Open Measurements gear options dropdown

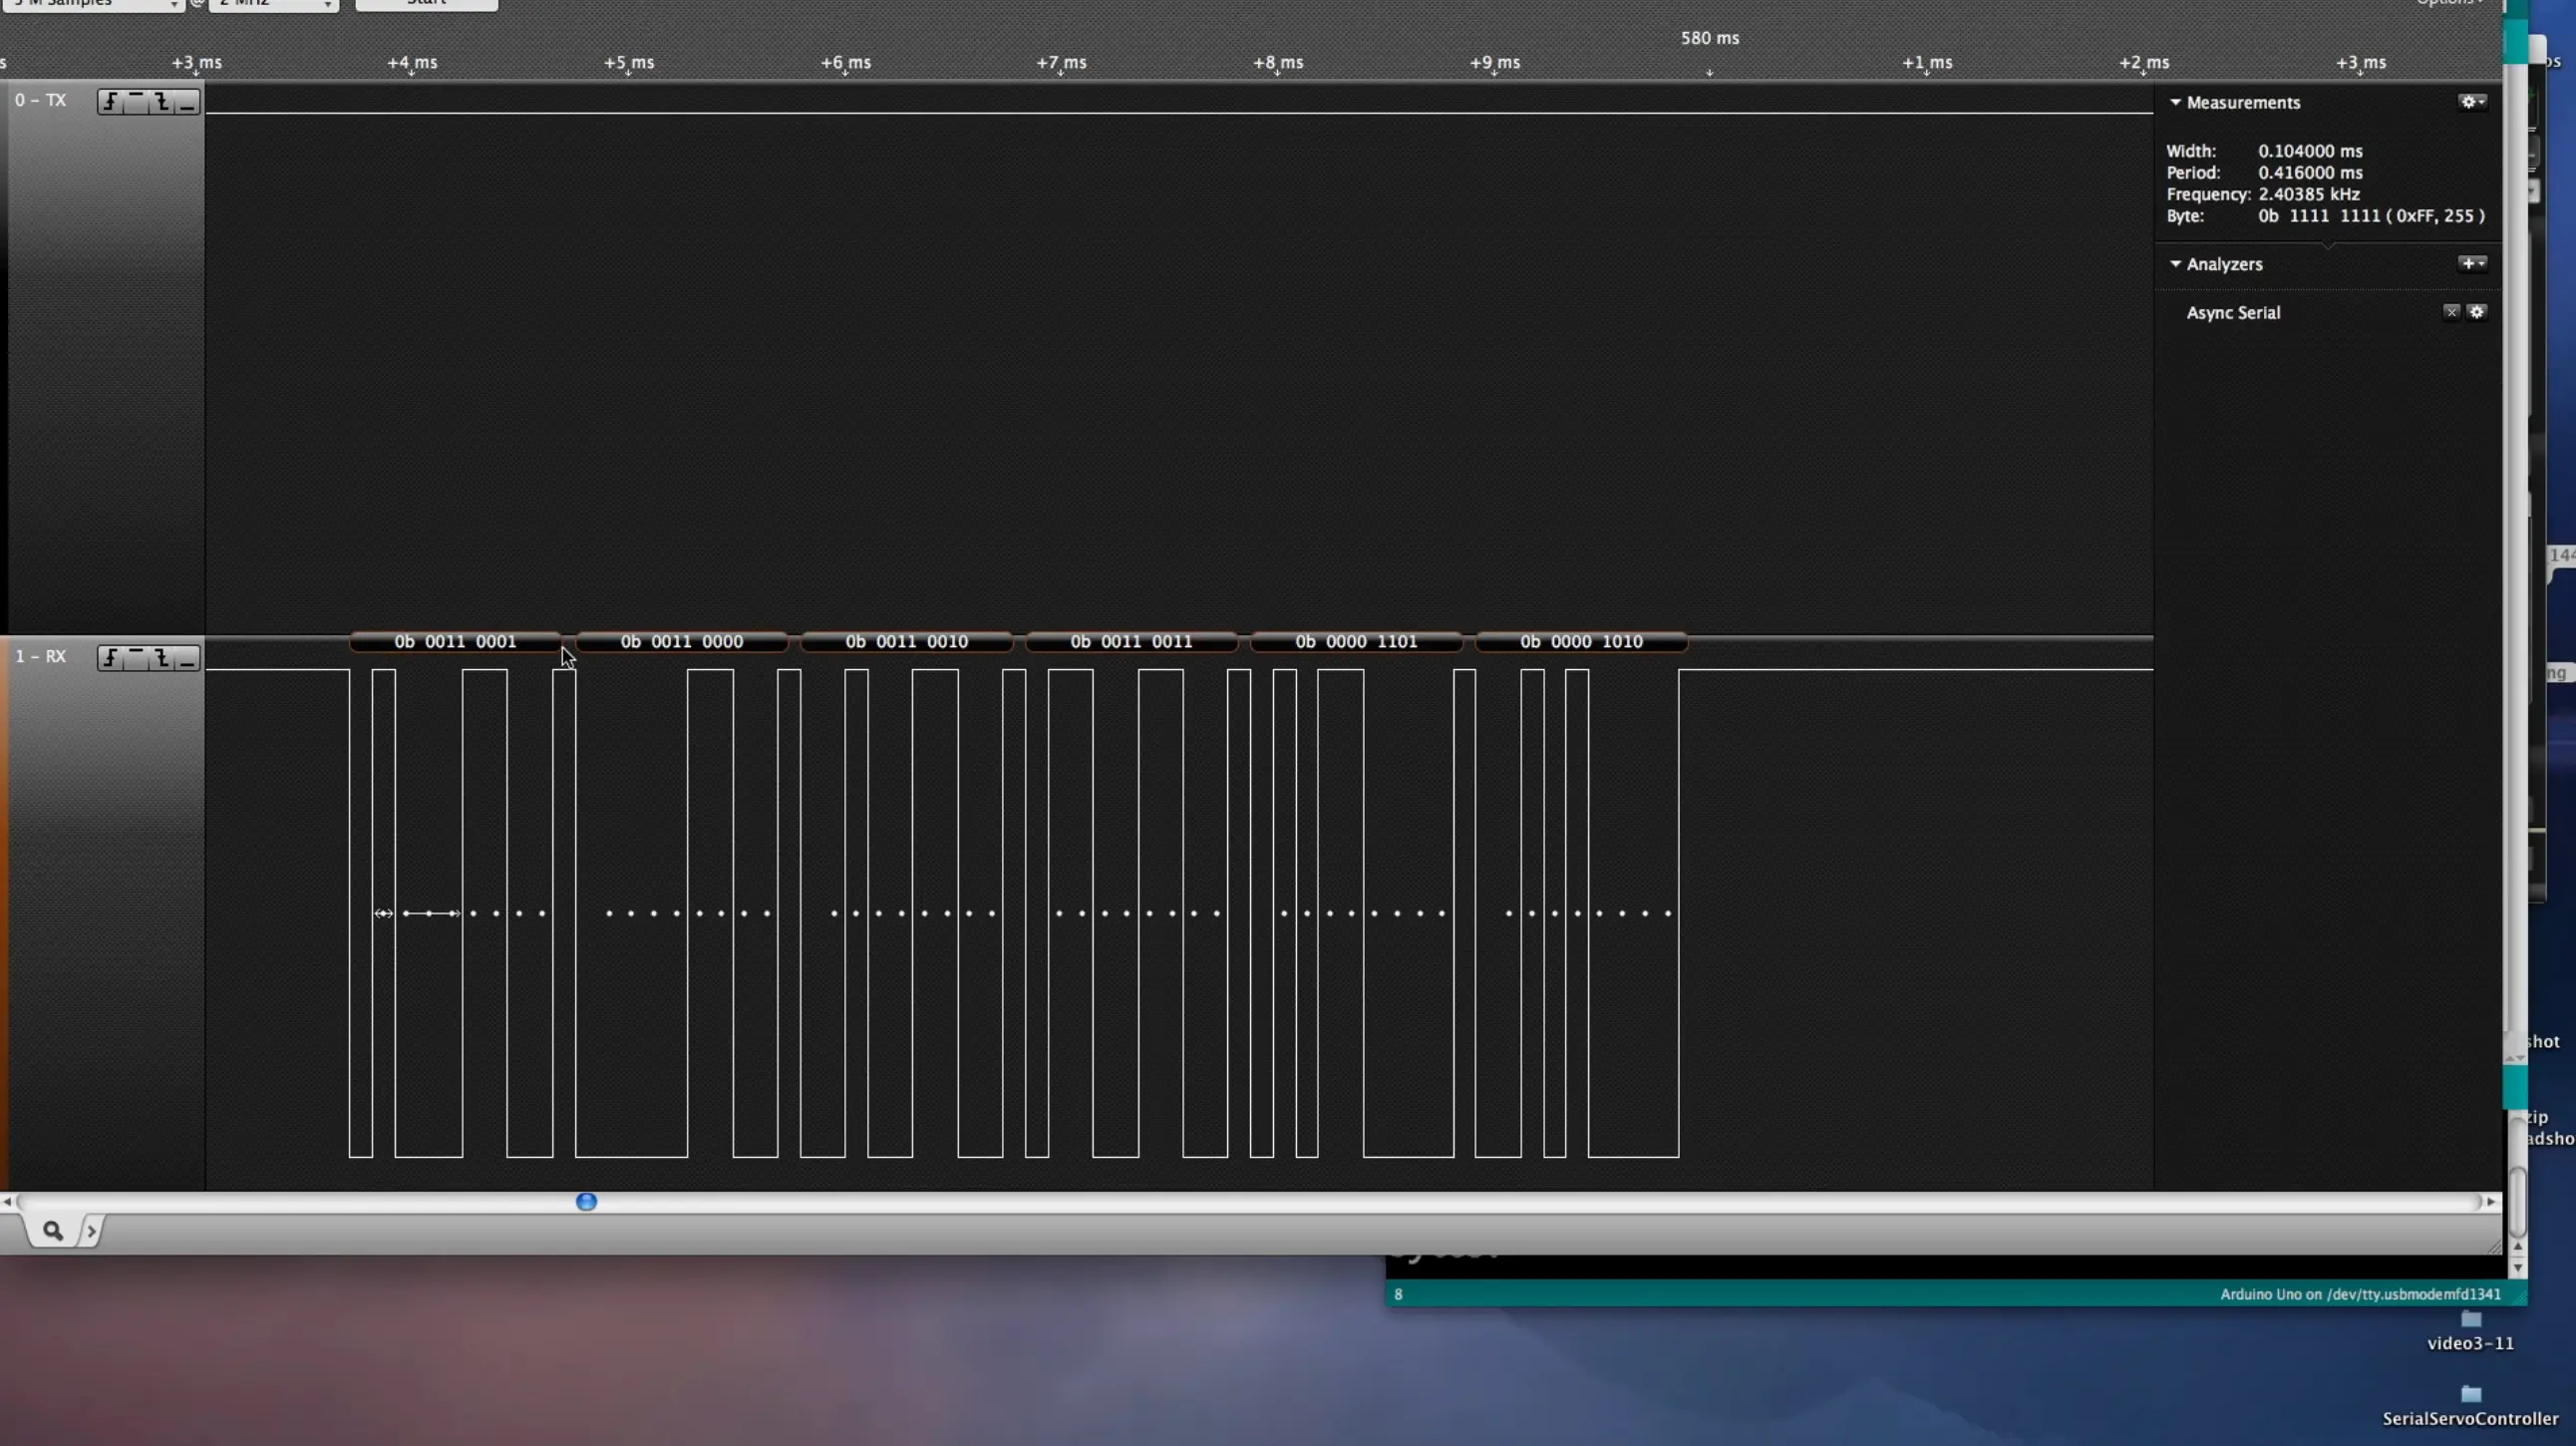tap(2472, 102)
